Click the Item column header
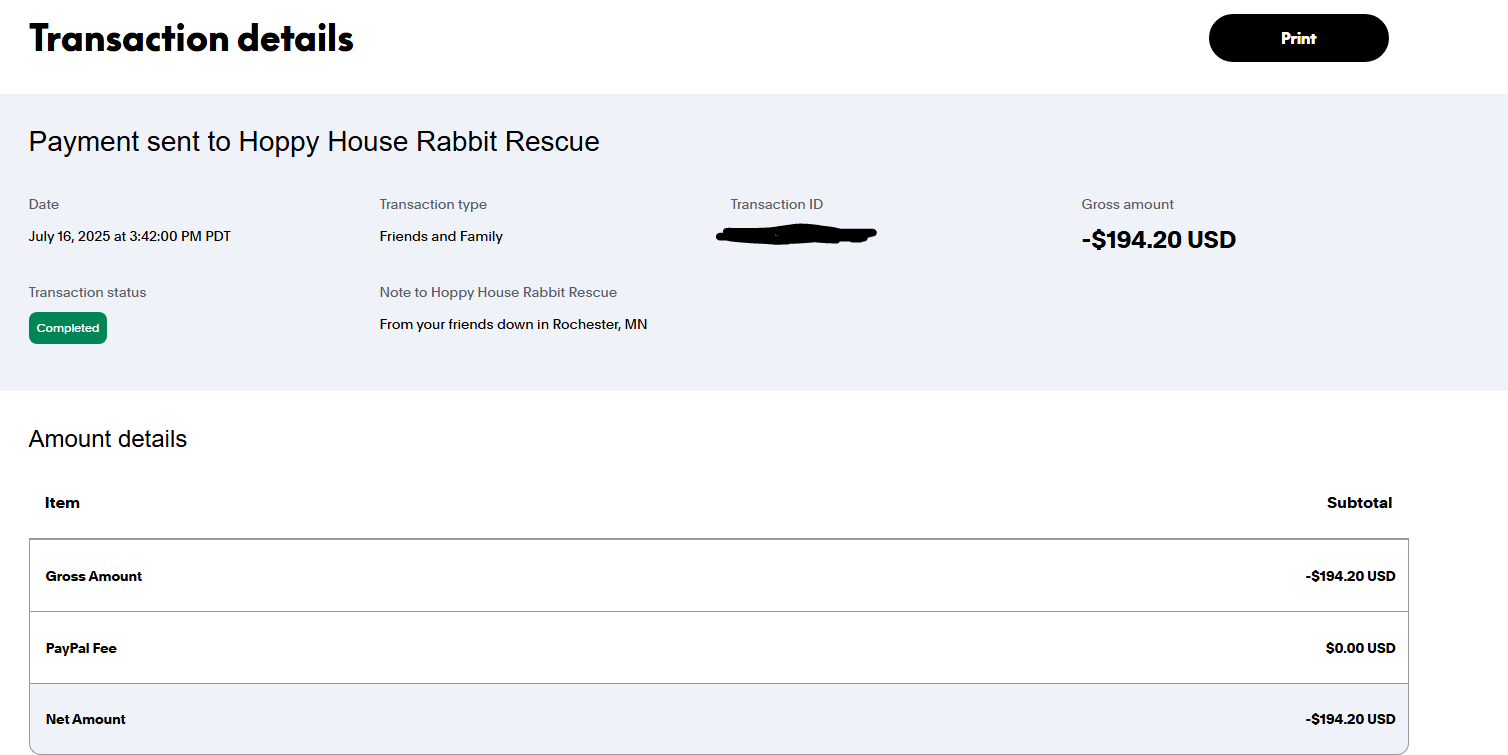This screenshot has width=1508, height=755. pos(62,503)
